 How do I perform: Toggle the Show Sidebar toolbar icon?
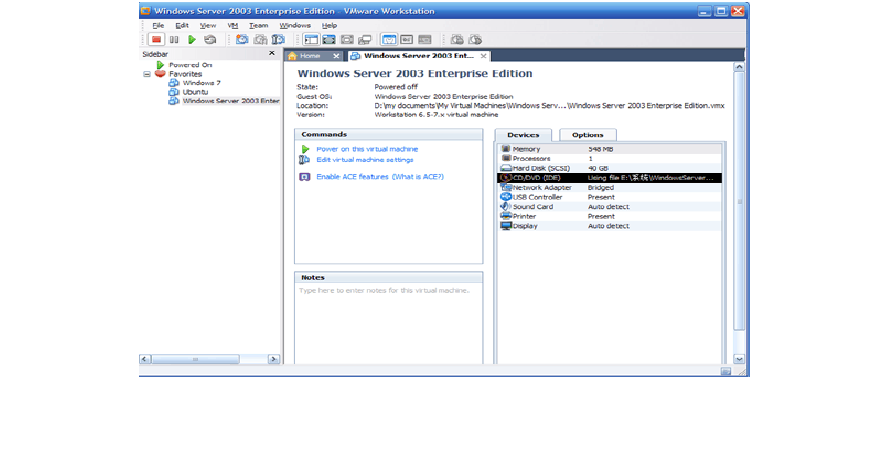(311, 39)
